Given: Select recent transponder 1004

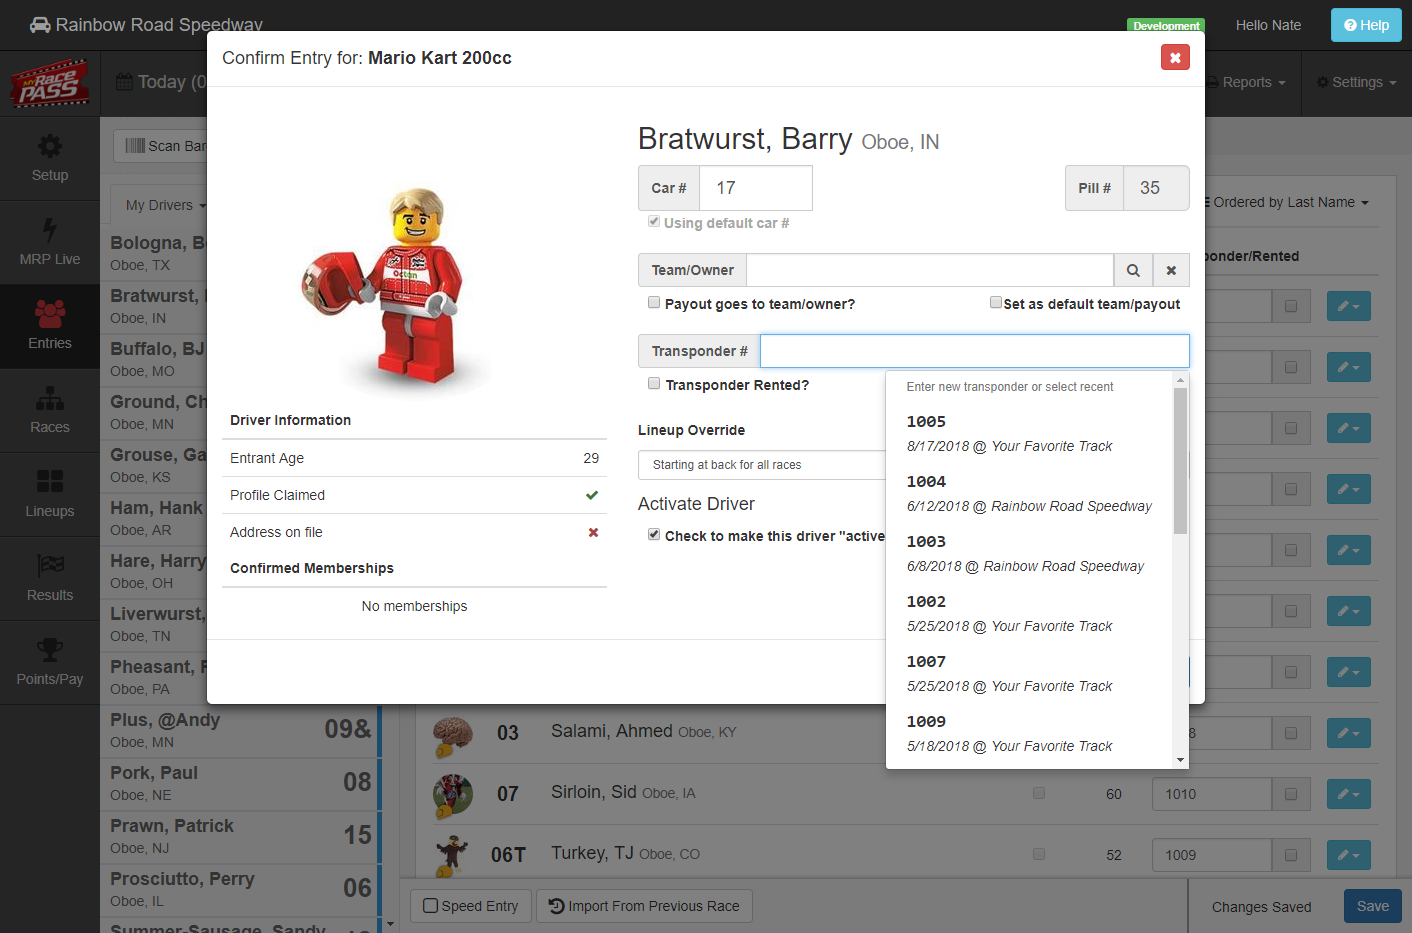Looking at the screenshot, I should 1029,493.
